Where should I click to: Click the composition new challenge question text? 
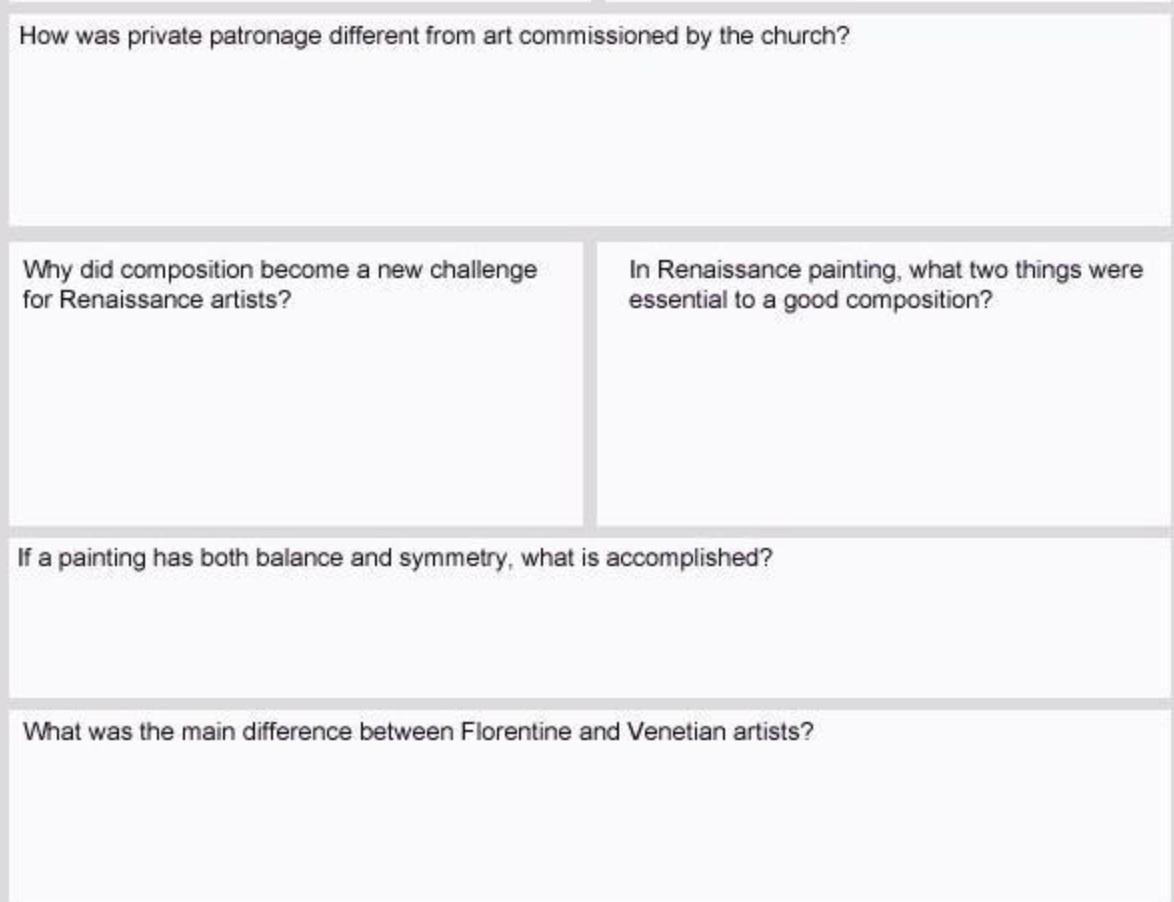tap(279, 284)
